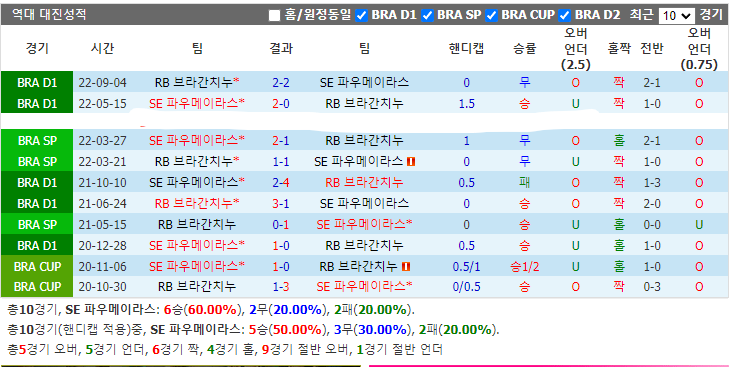The height and width of the screenshot is (370, 730).
Task: Click the 오버언더 (2.5) column header
Action: coord(575,49)
